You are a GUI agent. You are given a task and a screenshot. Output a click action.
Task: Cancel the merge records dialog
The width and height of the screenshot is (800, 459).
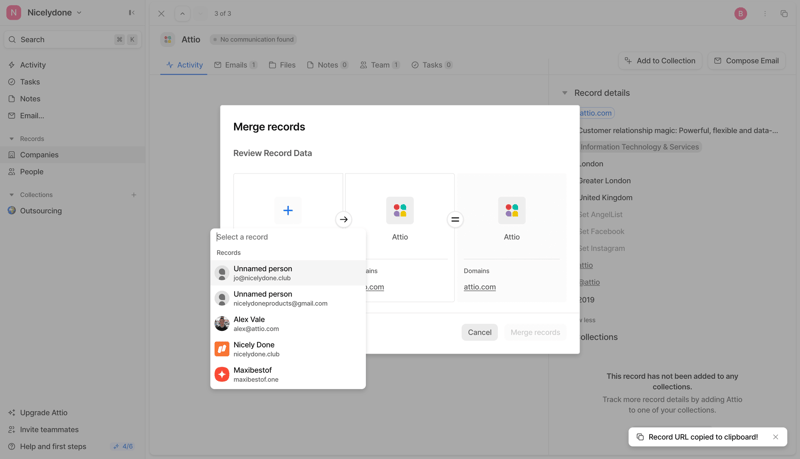(x=480, y=332)
